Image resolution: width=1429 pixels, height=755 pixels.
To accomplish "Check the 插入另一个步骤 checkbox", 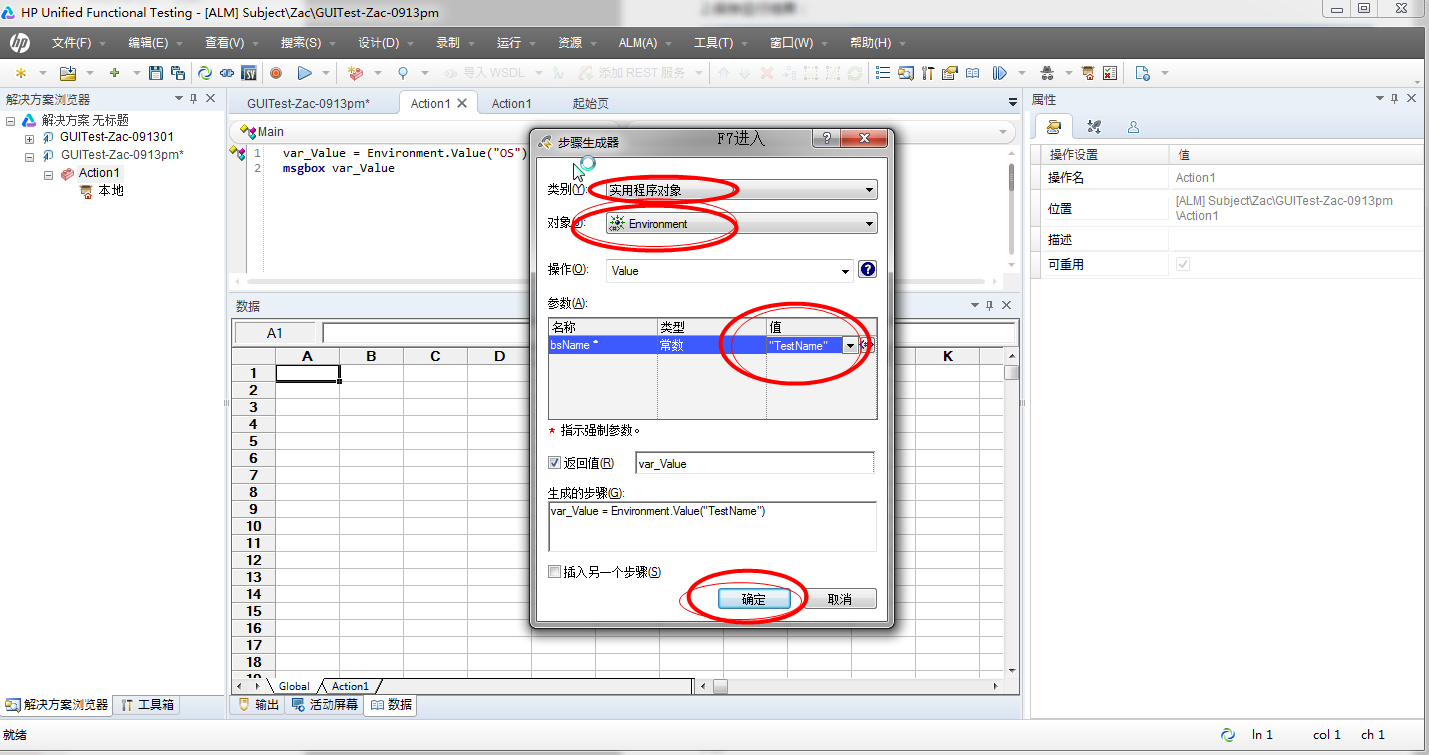I will coord(555,572).
